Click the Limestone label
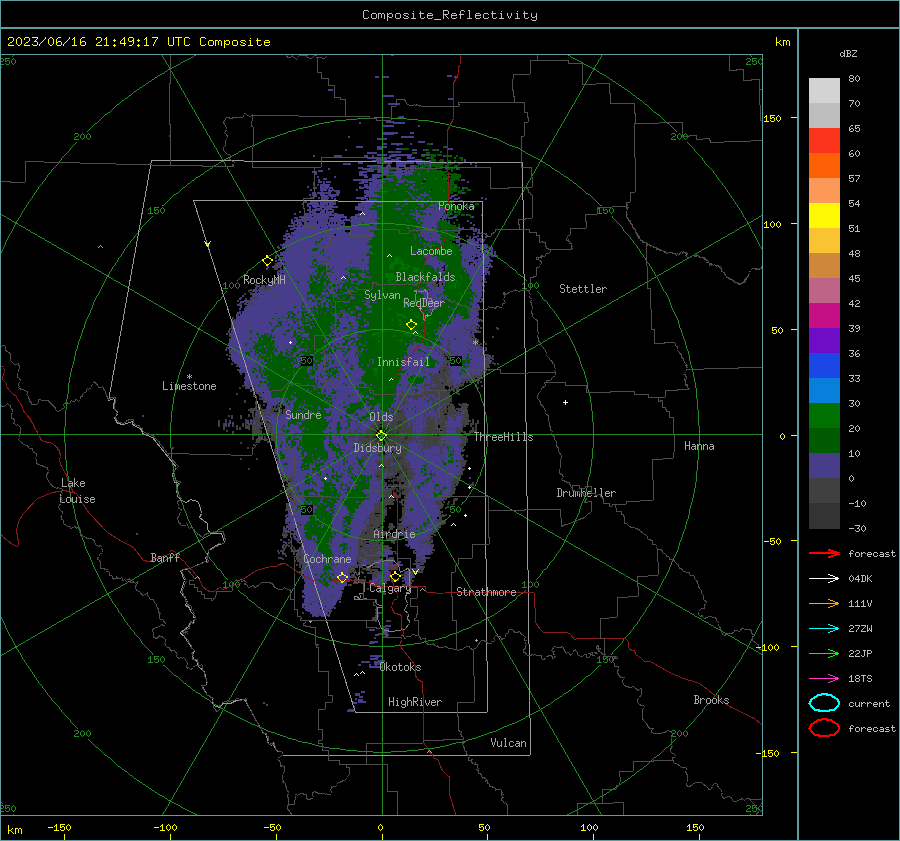 189,386
